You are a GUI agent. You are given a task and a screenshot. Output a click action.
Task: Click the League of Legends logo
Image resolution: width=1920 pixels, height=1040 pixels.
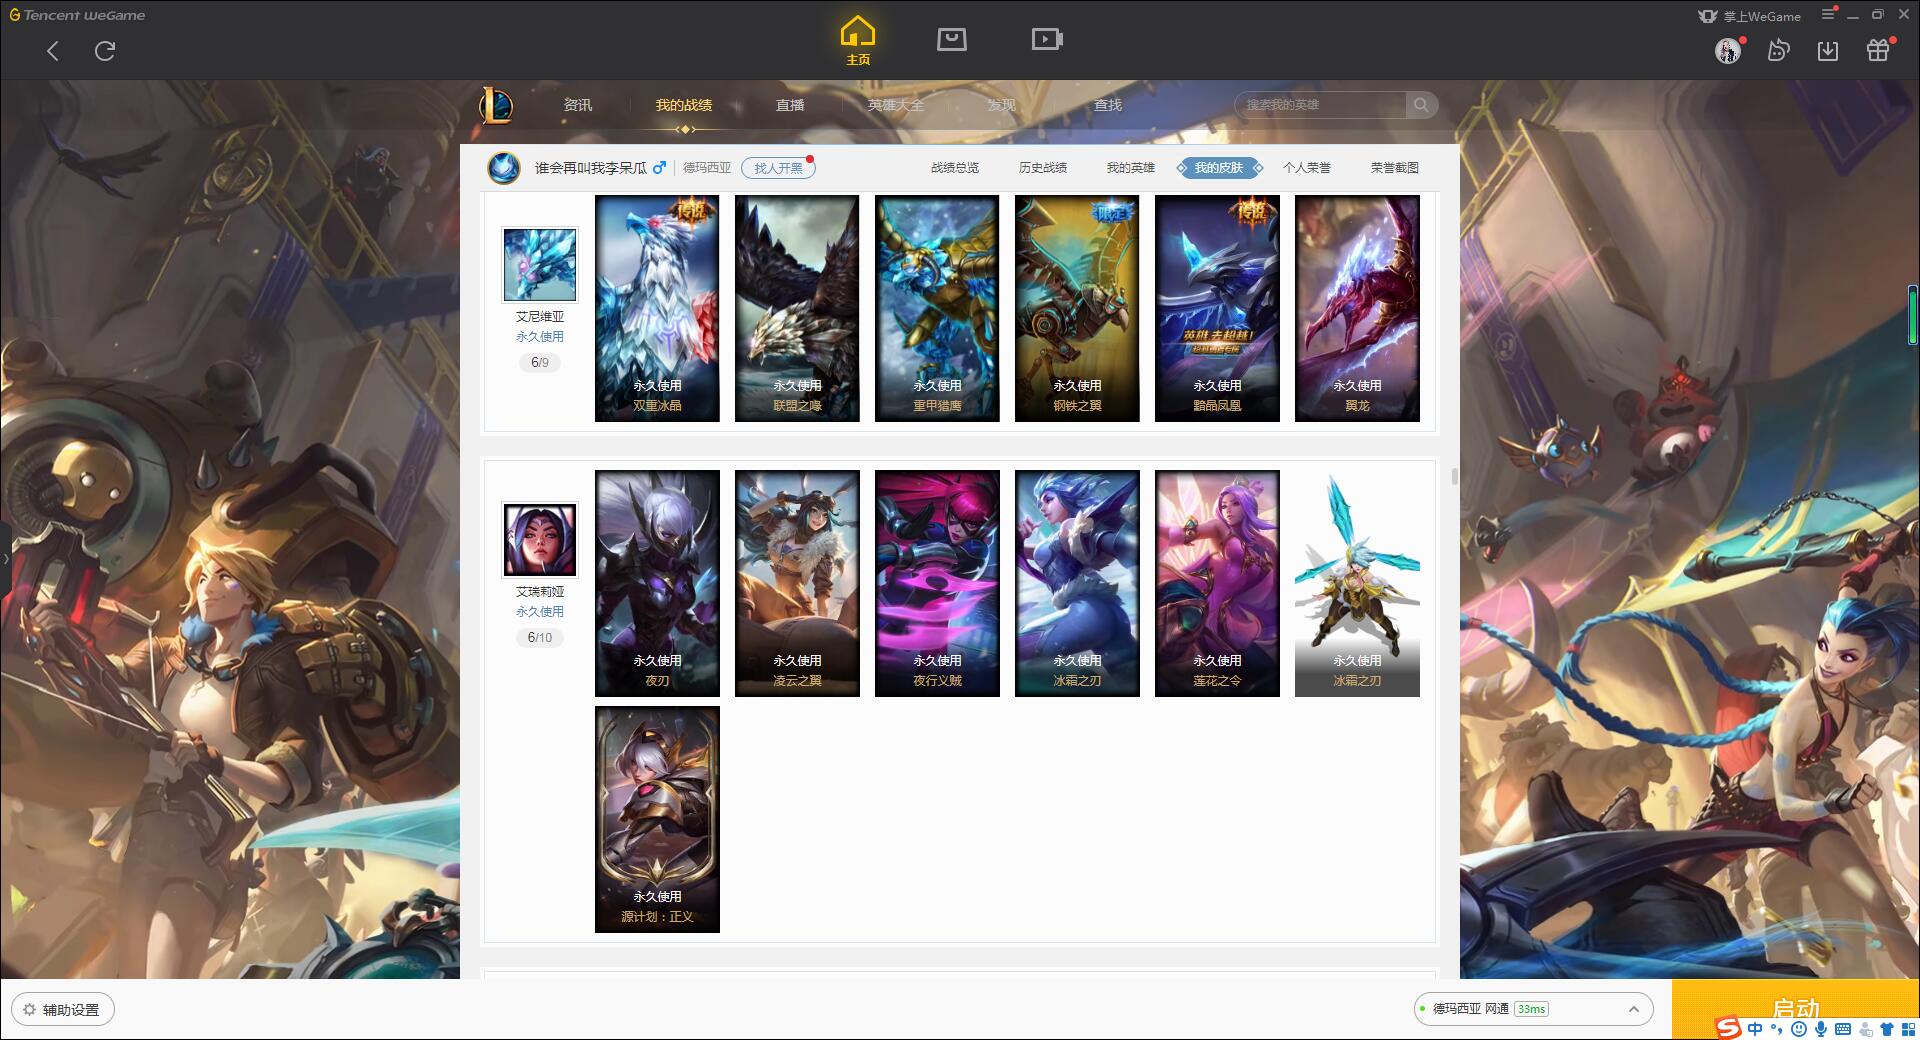pyautogui.click(x=497, y=105)
